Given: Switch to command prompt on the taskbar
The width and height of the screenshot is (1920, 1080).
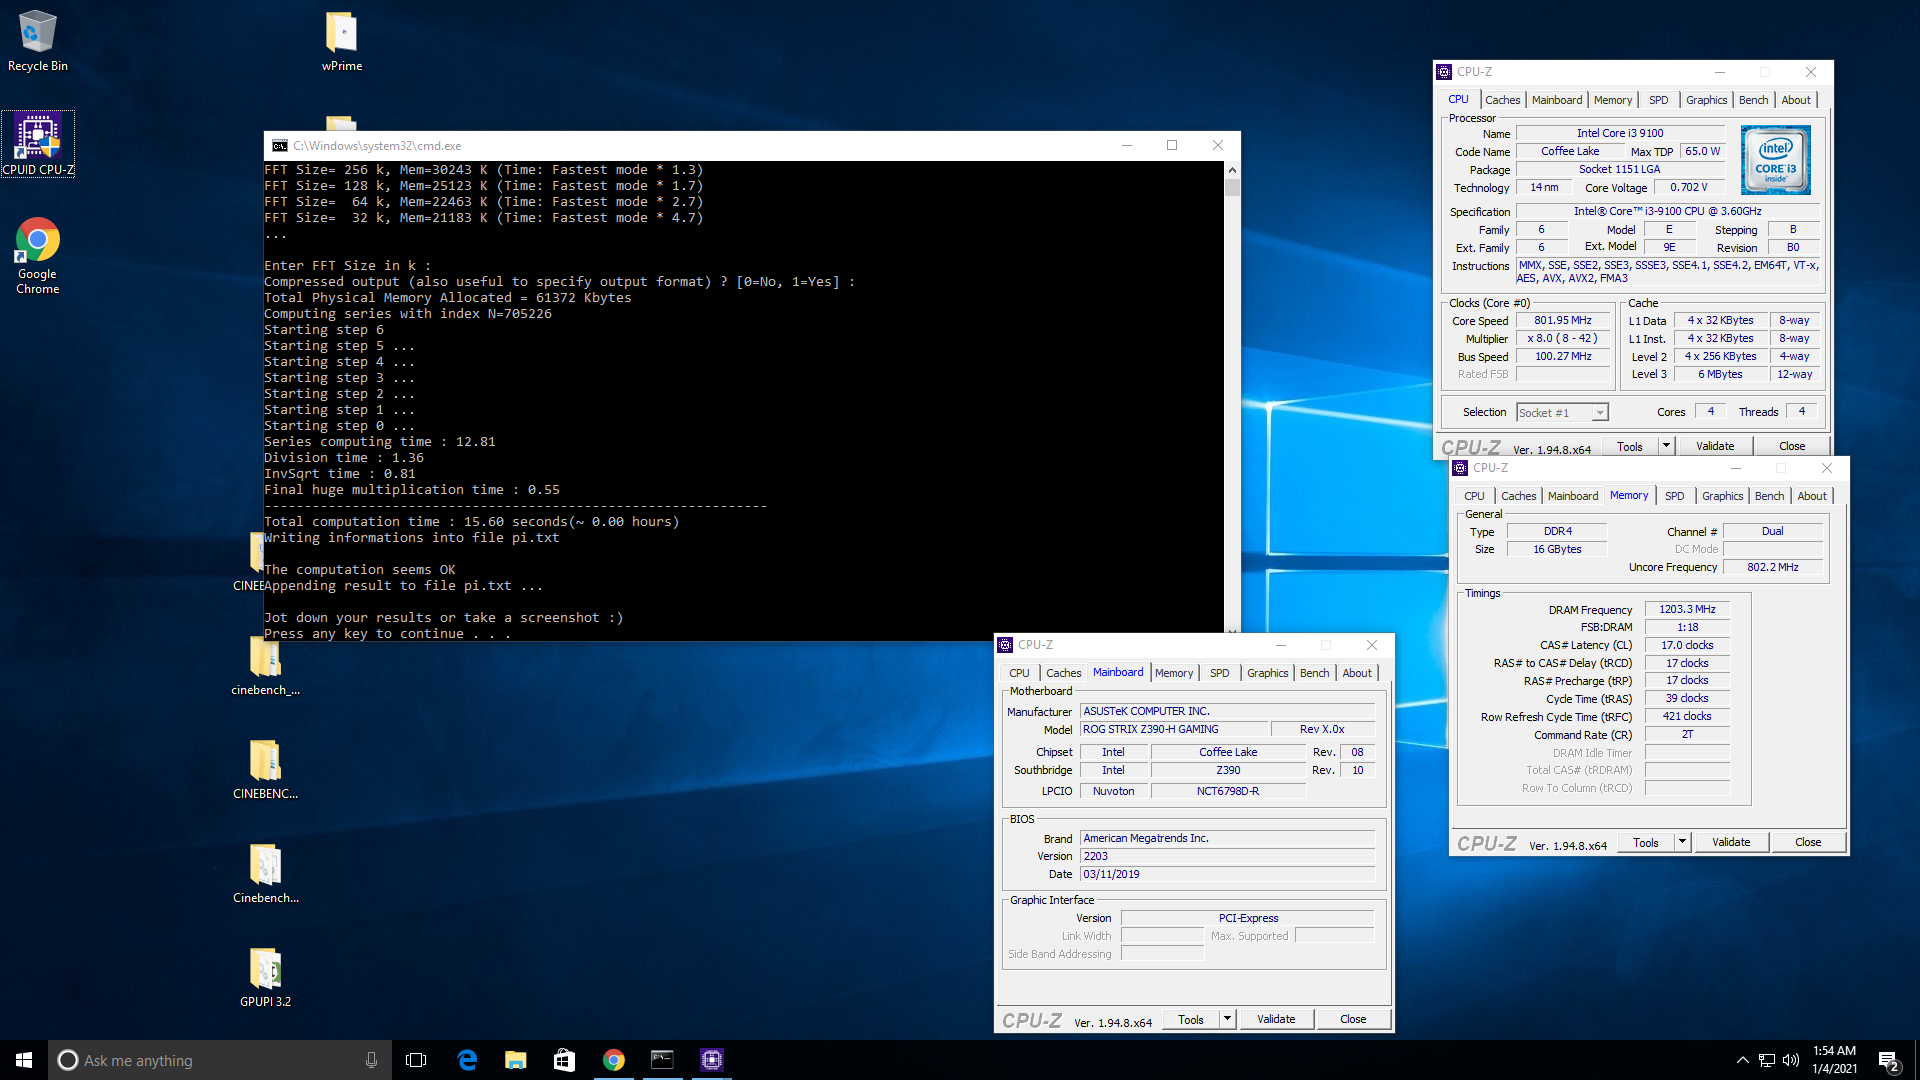Looking at the screenshot, I should (x=662, y=1060).
